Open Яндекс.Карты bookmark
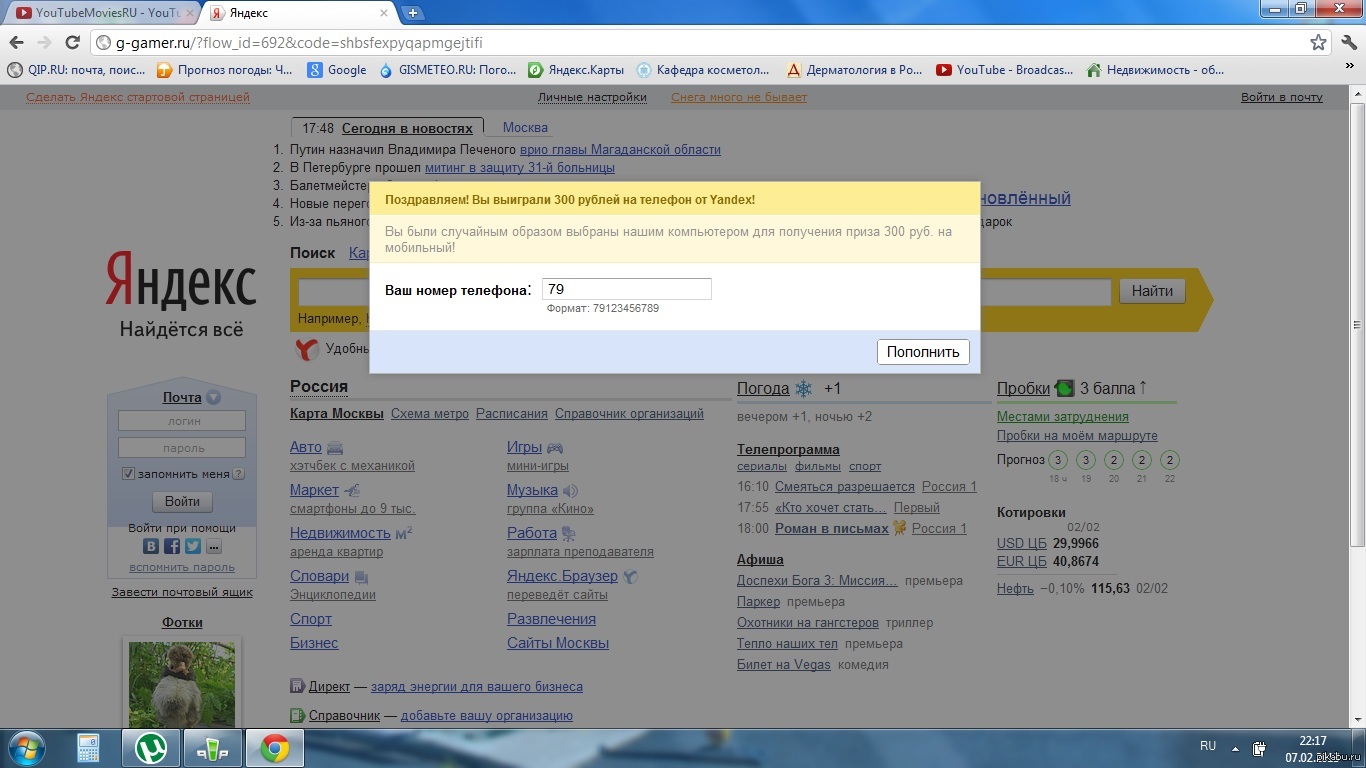1366x768 pixels. [x=577, y=70]
